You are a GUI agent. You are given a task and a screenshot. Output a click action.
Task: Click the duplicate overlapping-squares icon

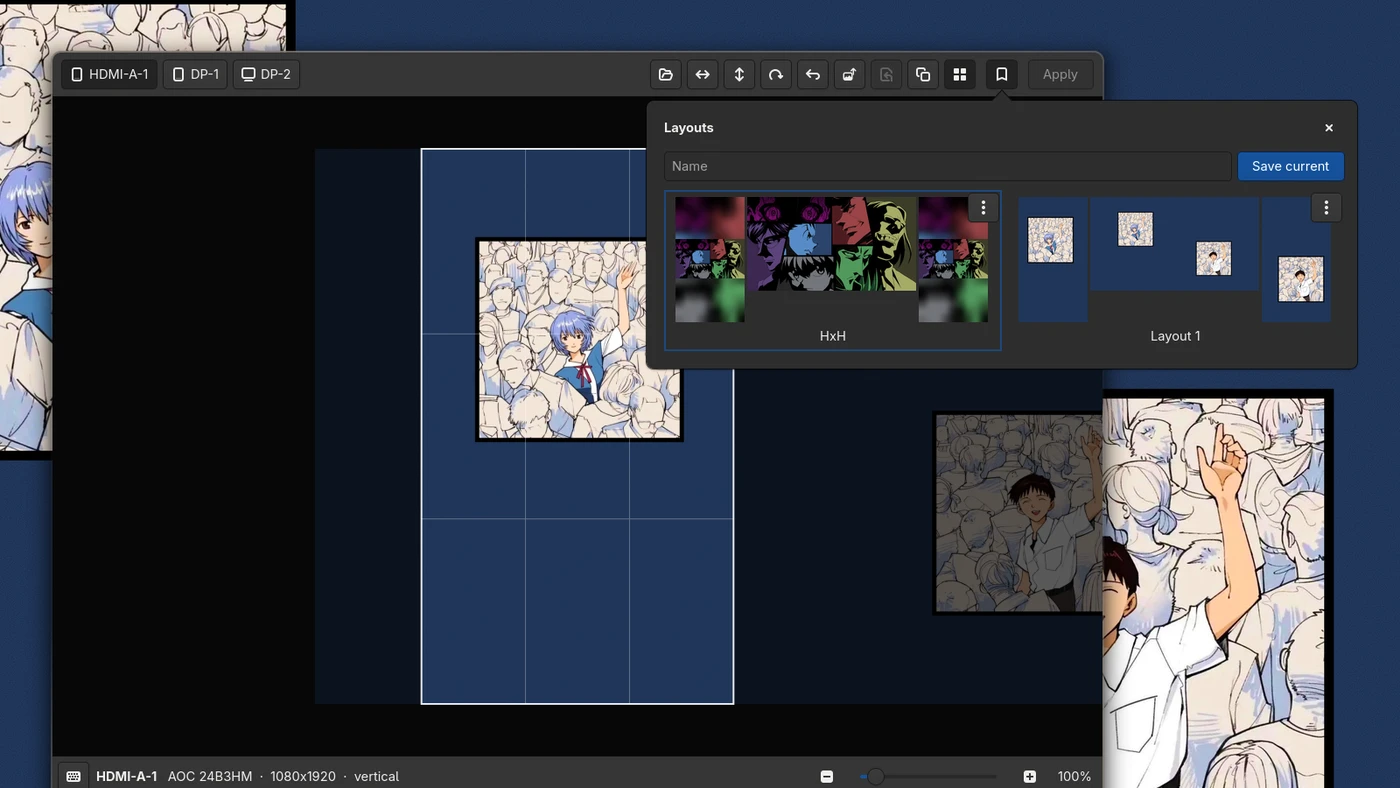click(923, 74)
